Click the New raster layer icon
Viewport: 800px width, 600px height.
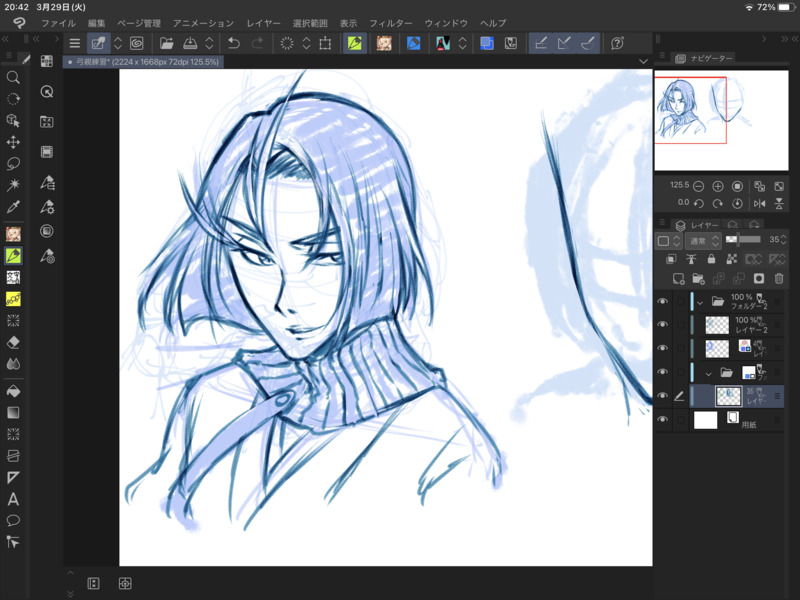click(x=678, y=279)
